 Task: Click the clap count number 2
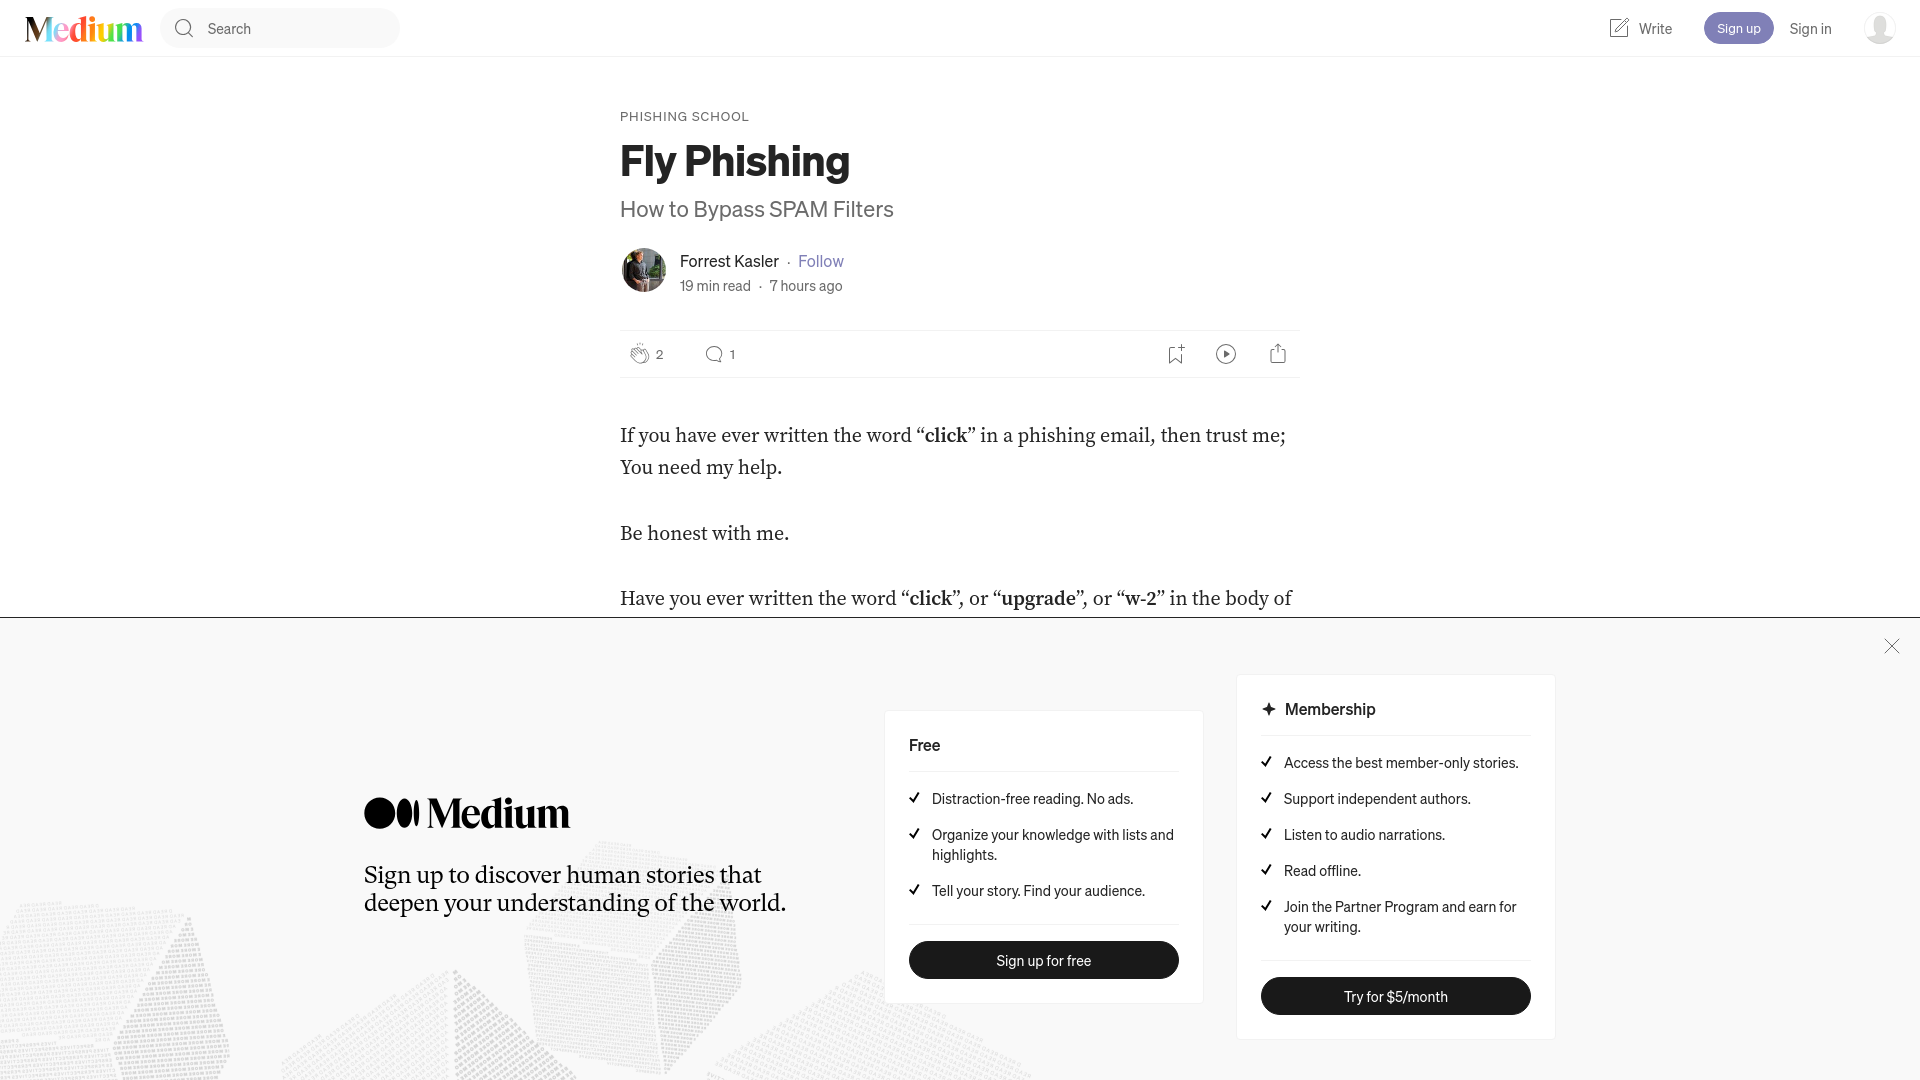(659, 353)
